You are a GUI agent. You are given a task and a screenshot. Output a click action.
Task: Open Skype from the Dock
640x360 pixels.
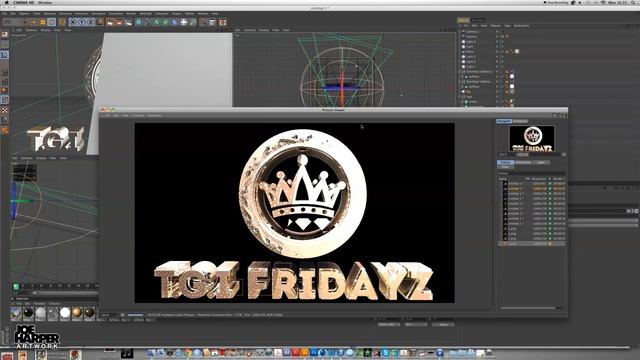click(385, 353)
